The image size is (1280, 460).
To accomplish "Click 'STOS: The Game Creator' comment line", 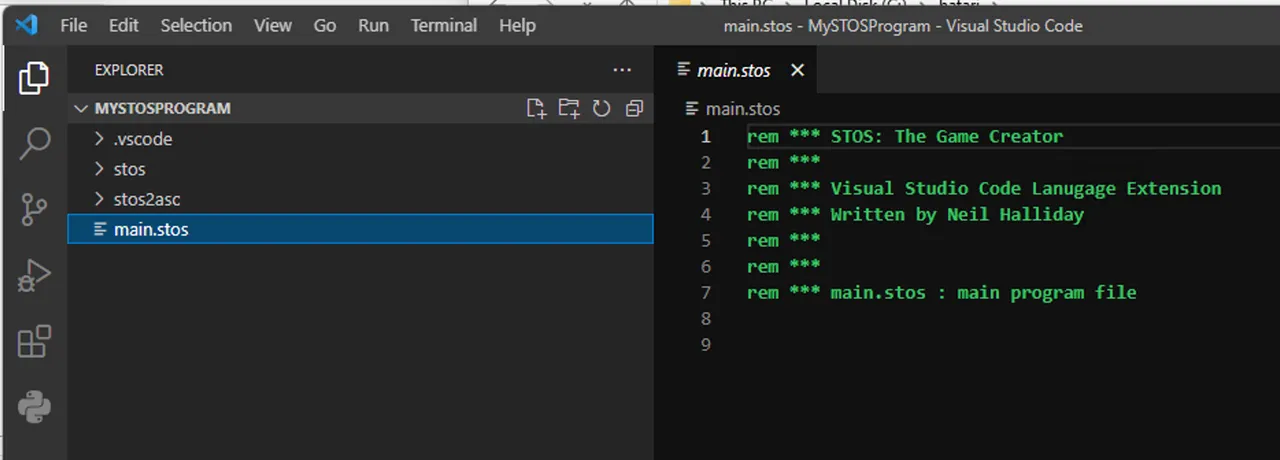I will tap(905, 136).
